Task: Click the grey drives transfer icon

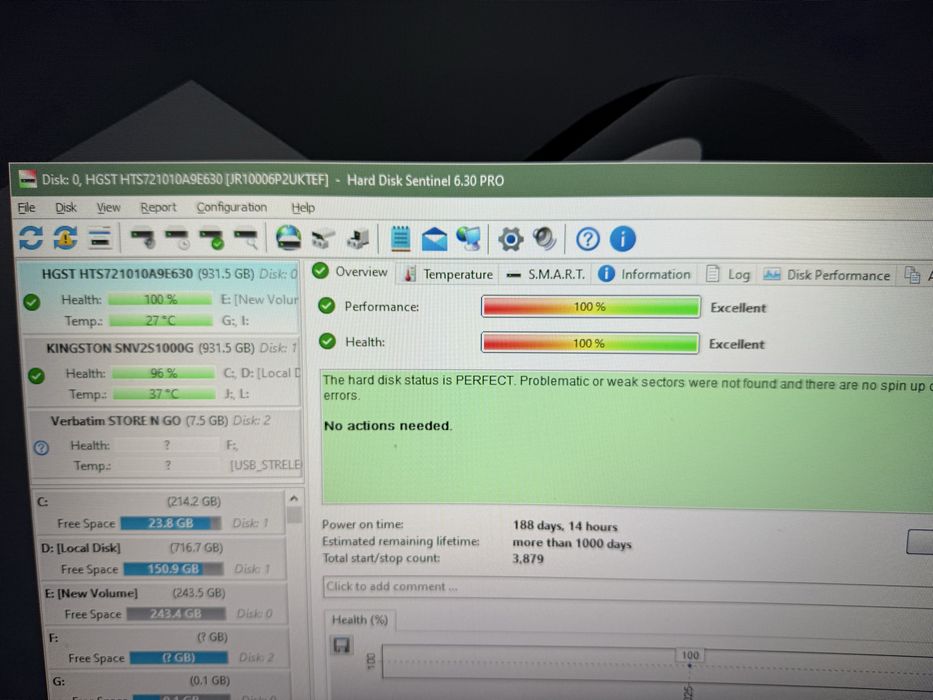Action: click(x=323, y=239)
